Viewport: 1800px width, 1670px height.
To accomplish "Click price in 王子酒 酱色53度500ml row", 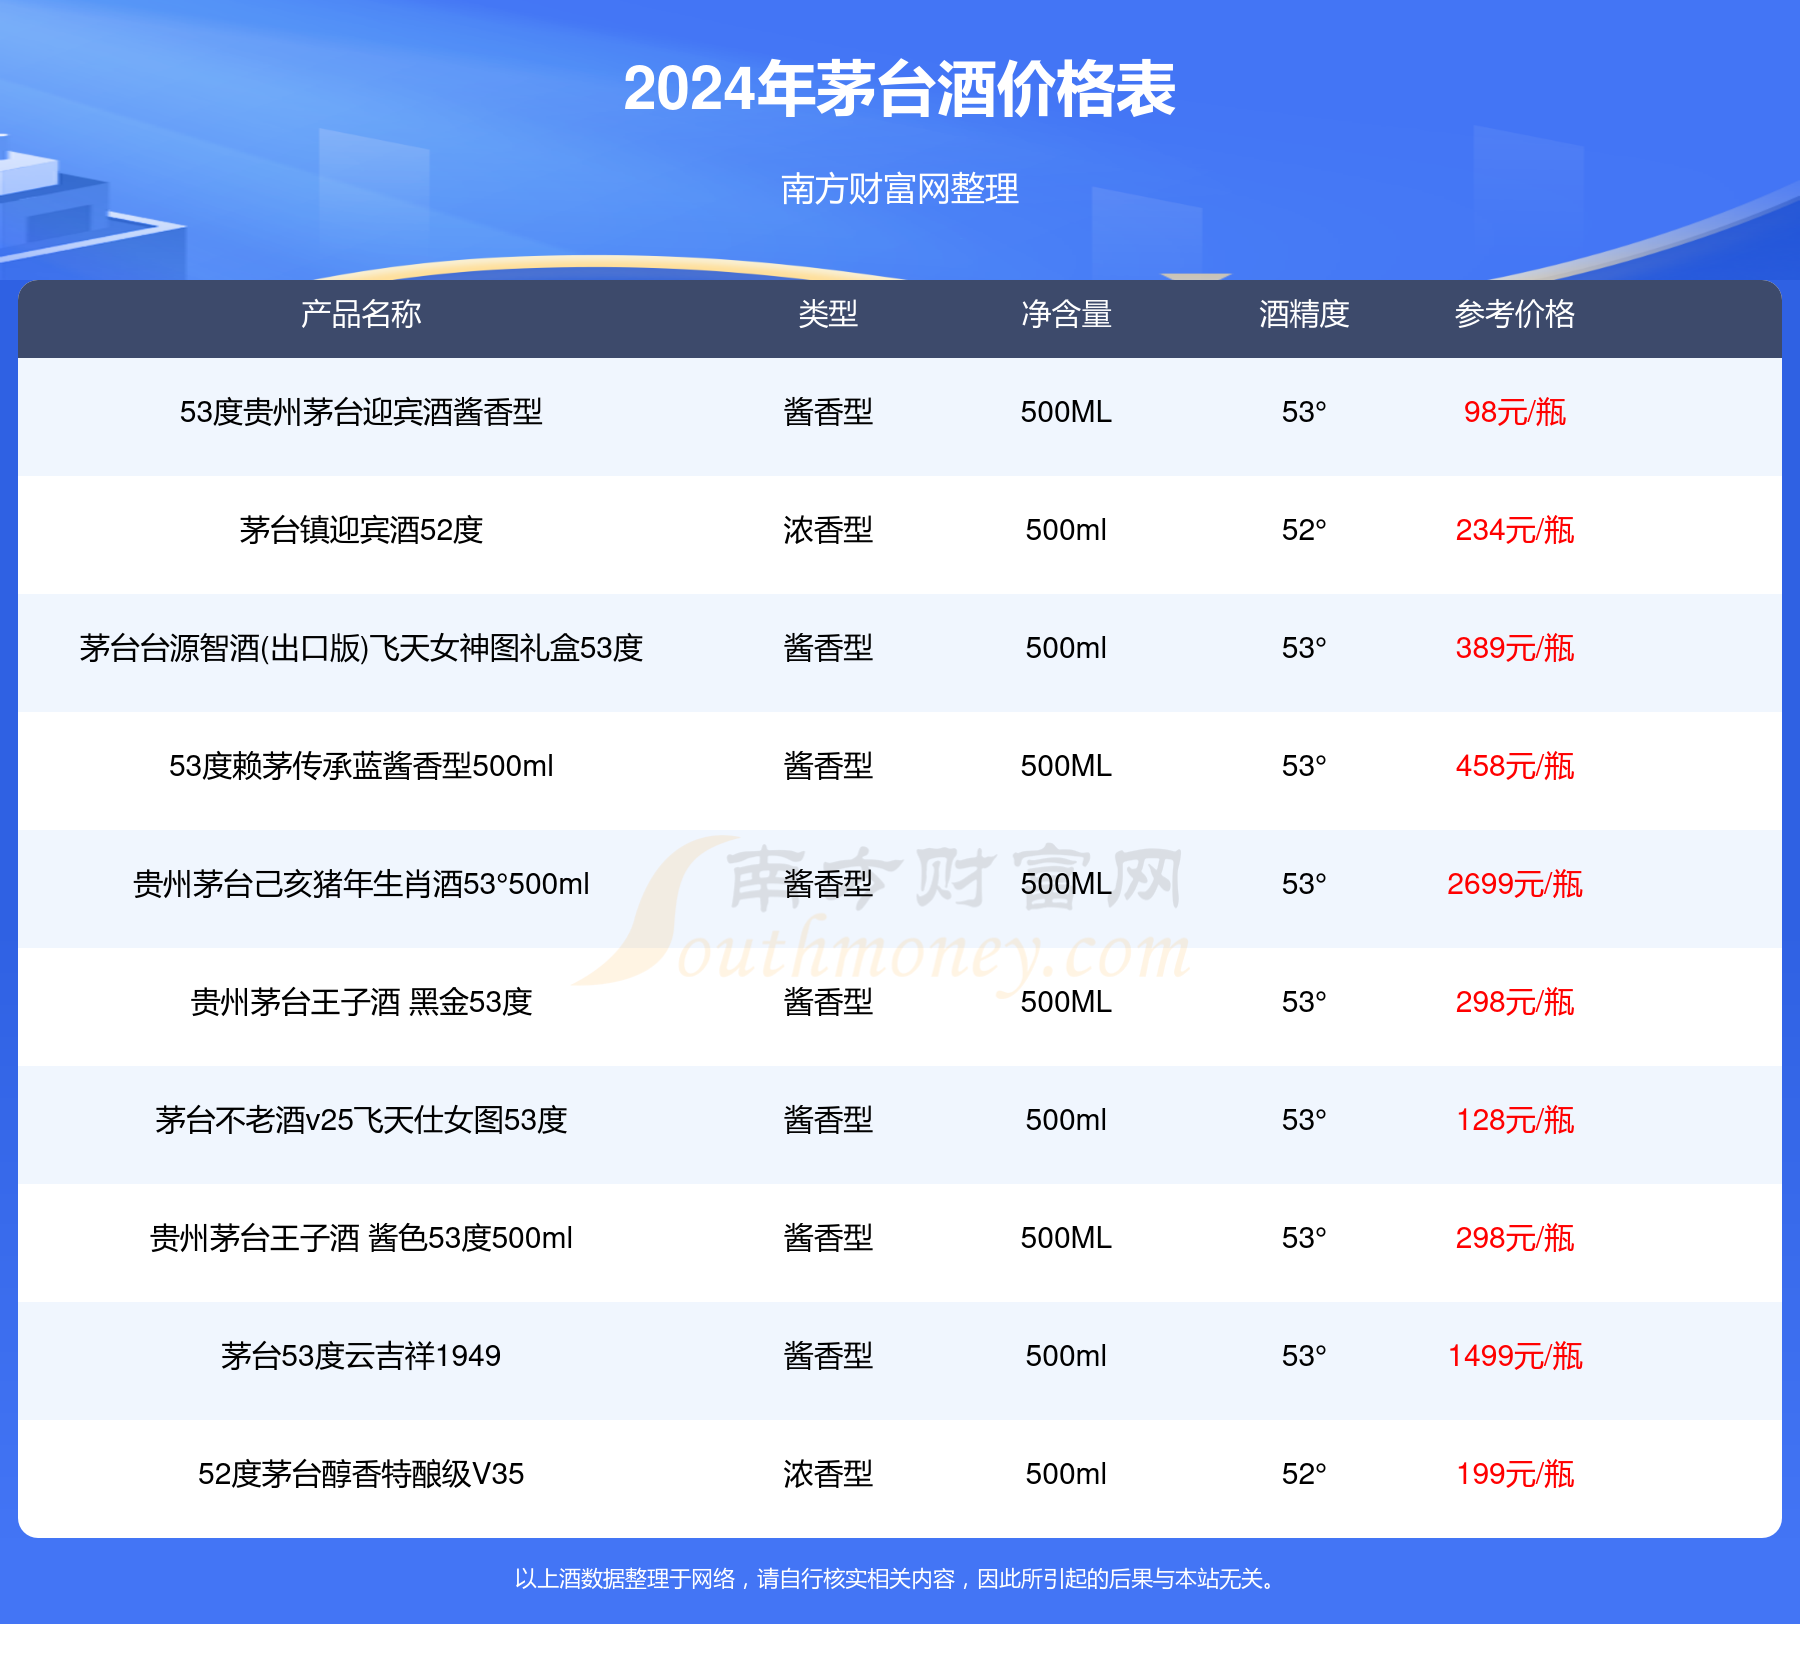I will [1515, 1238].
